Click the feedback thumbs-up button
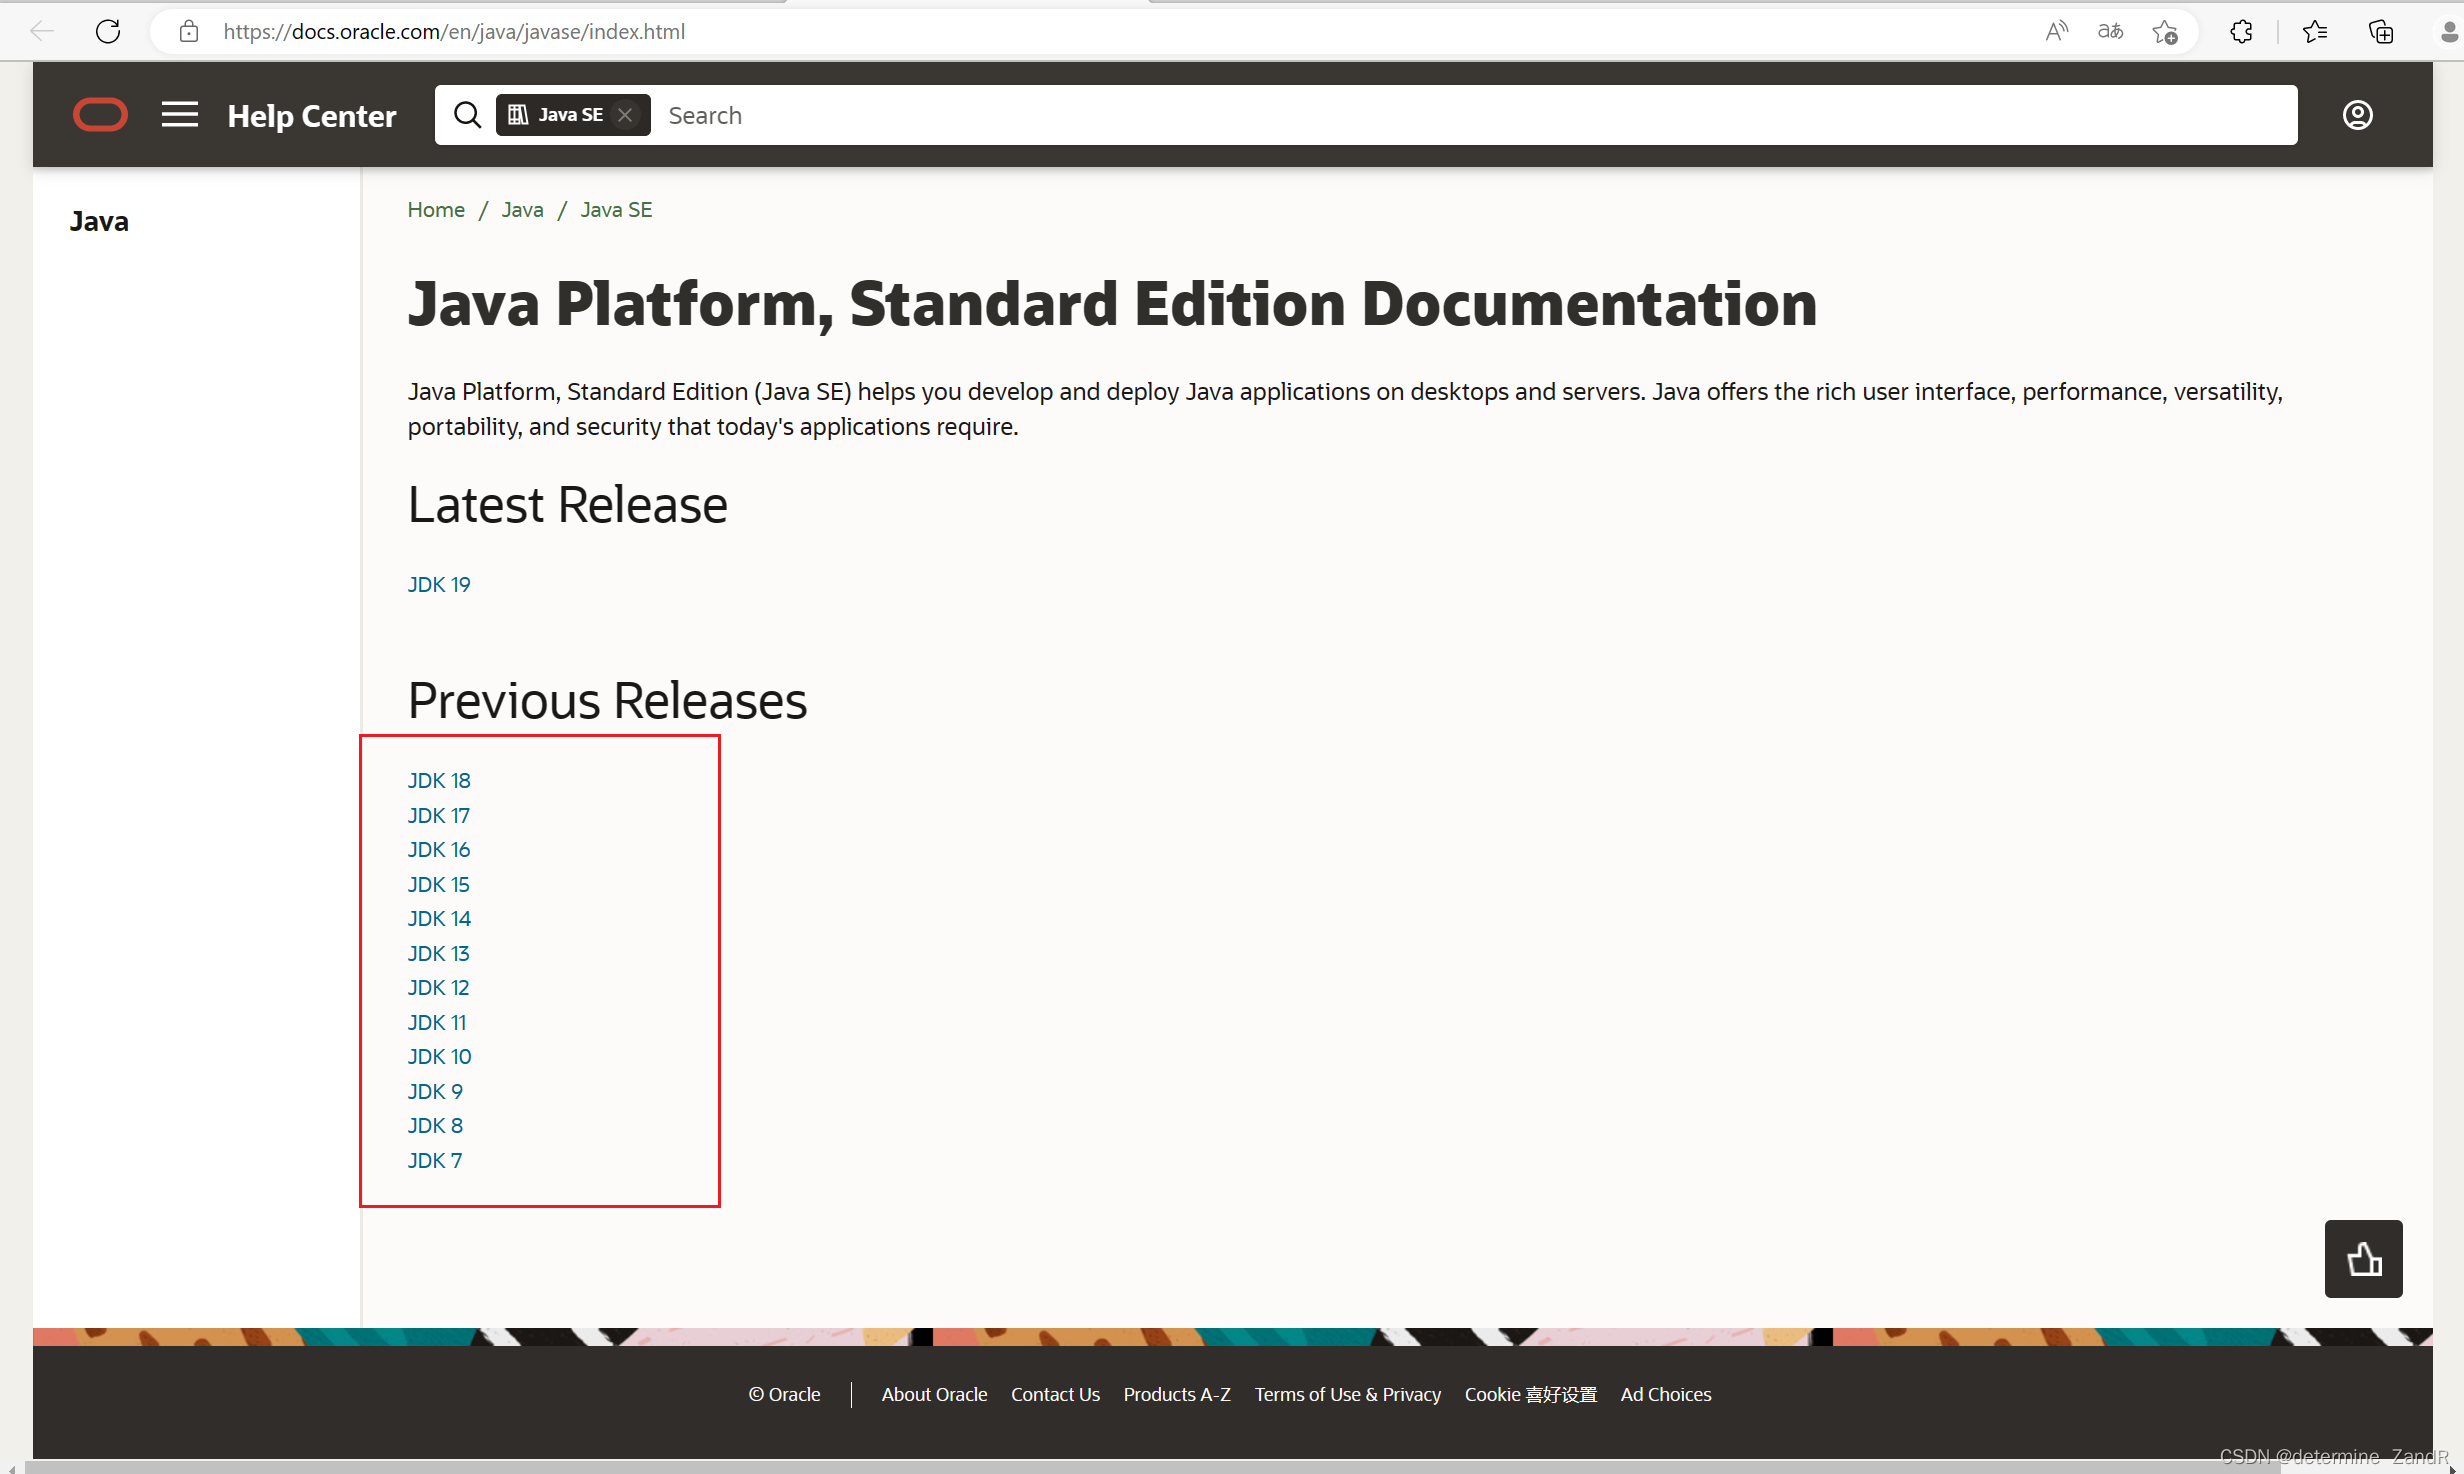 pos(2363,1258)
